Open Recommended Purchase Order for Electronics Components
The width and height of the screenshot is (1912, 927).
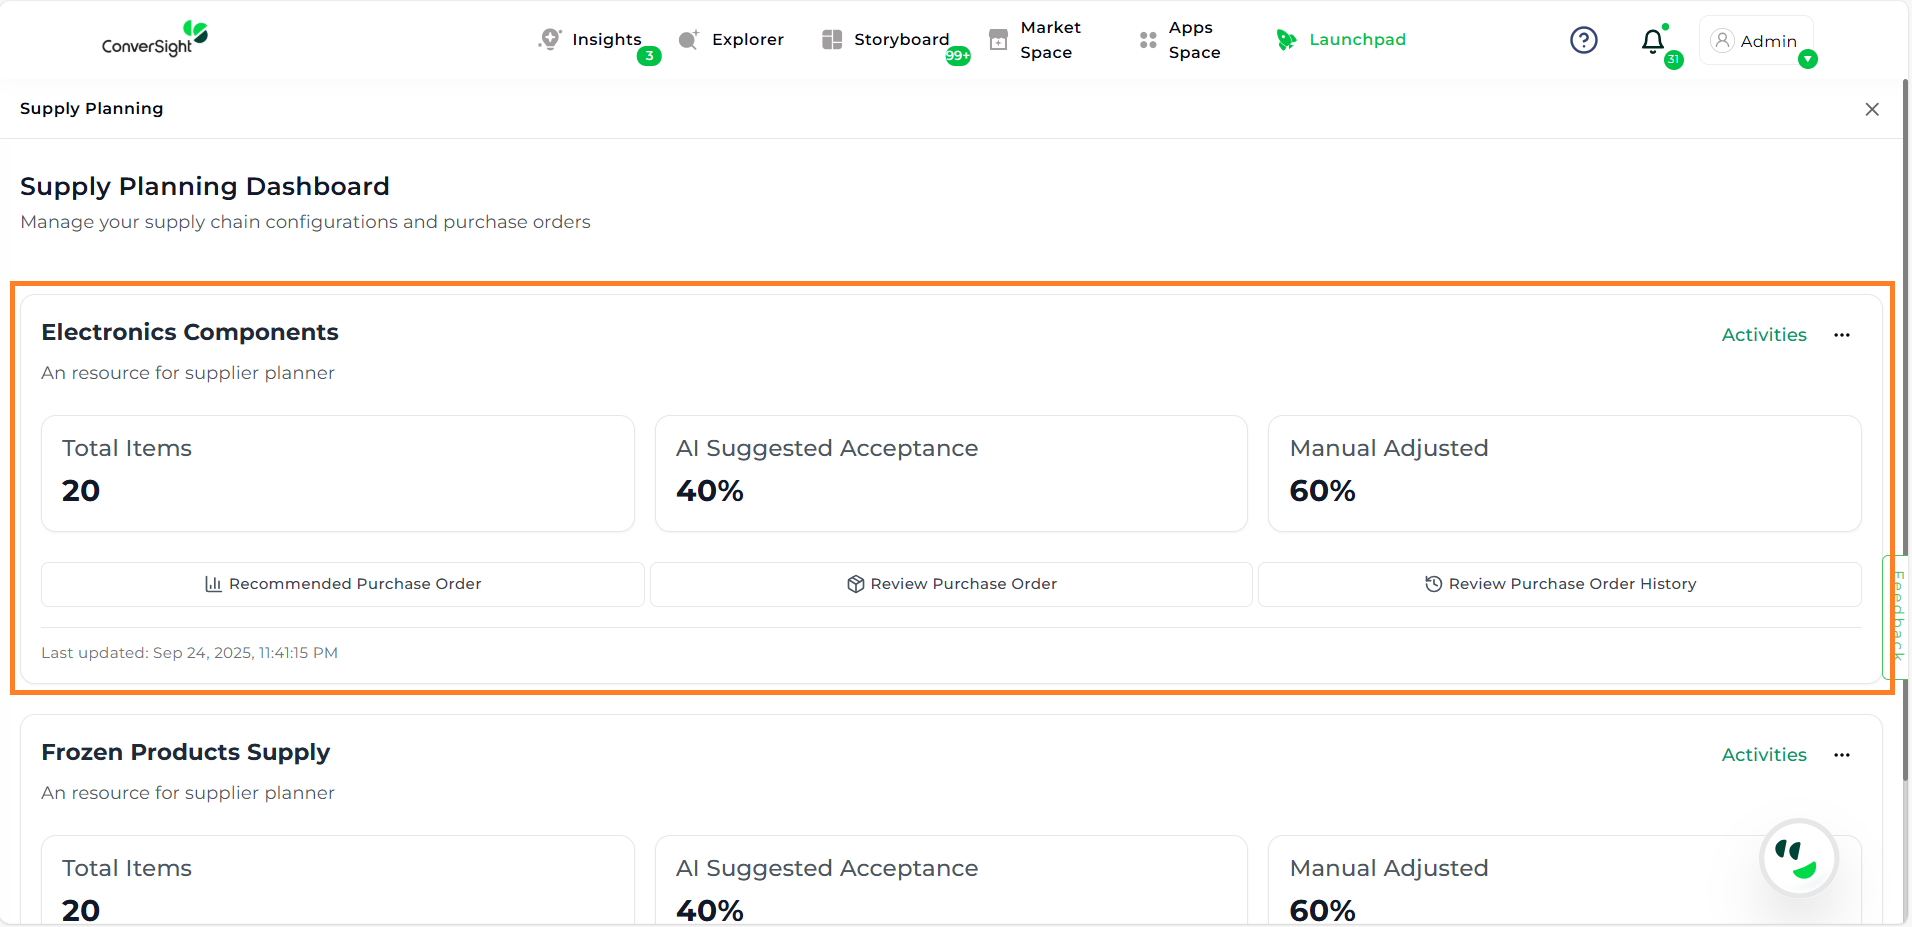pyautogui.click(x=343, y=584)
